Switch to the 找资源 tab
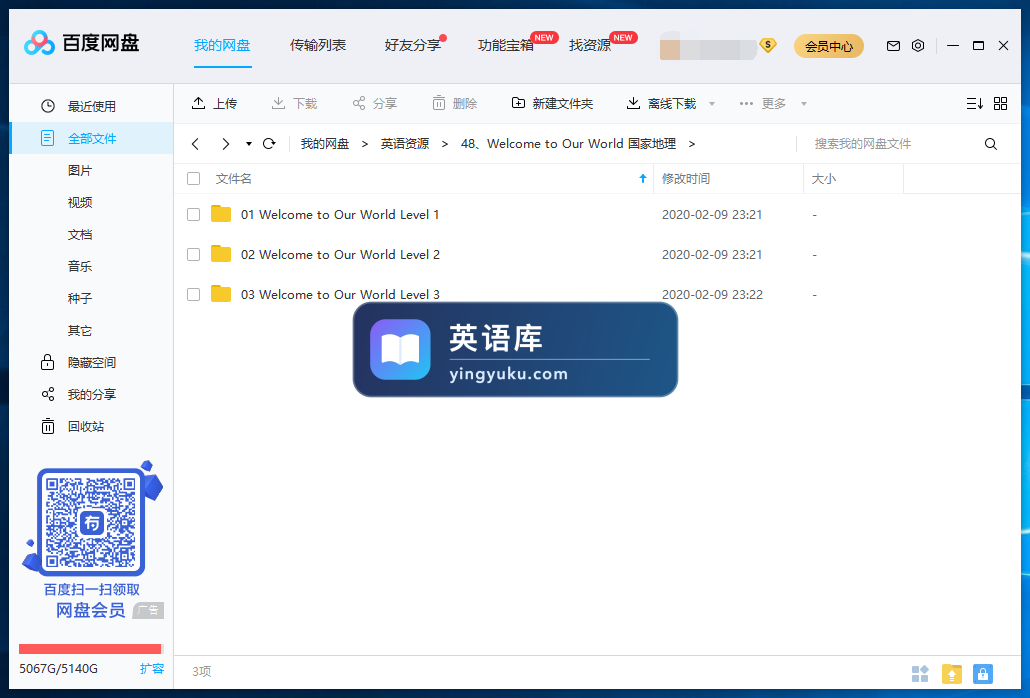Screen dimensions: 1030x698 coord(590,45)
